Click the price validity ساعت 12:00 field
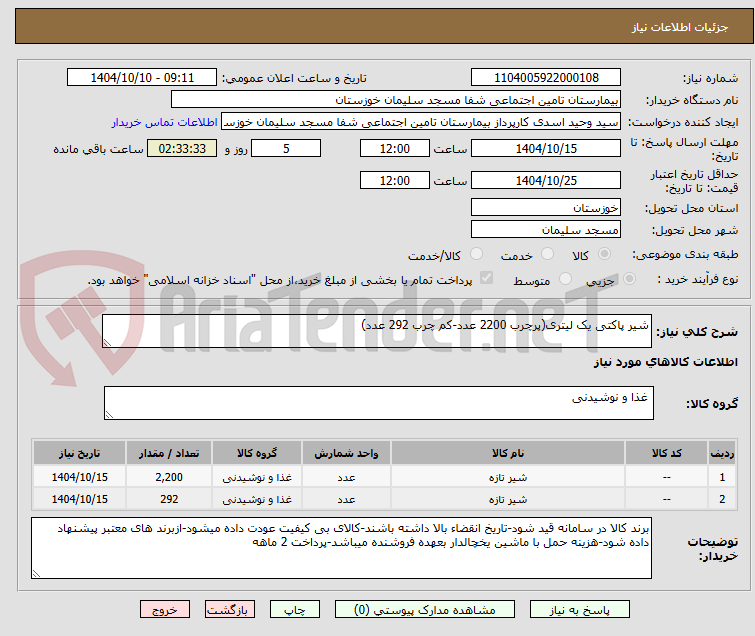This screenshot has height=636, width=755. click(x=394, y=181)
